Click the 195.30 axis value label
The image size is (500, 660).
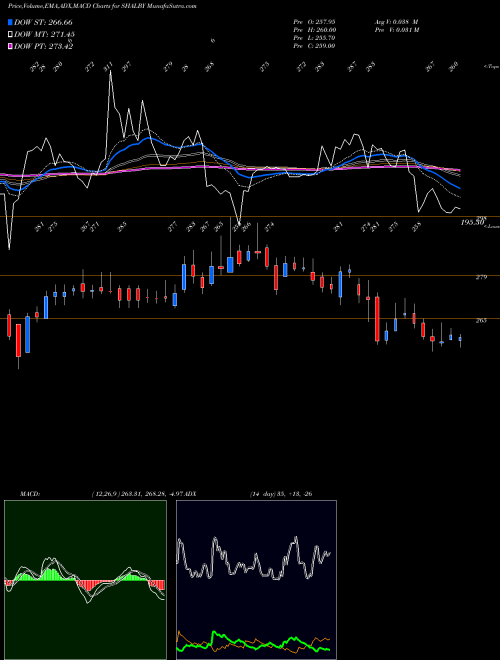coord(471,223)
